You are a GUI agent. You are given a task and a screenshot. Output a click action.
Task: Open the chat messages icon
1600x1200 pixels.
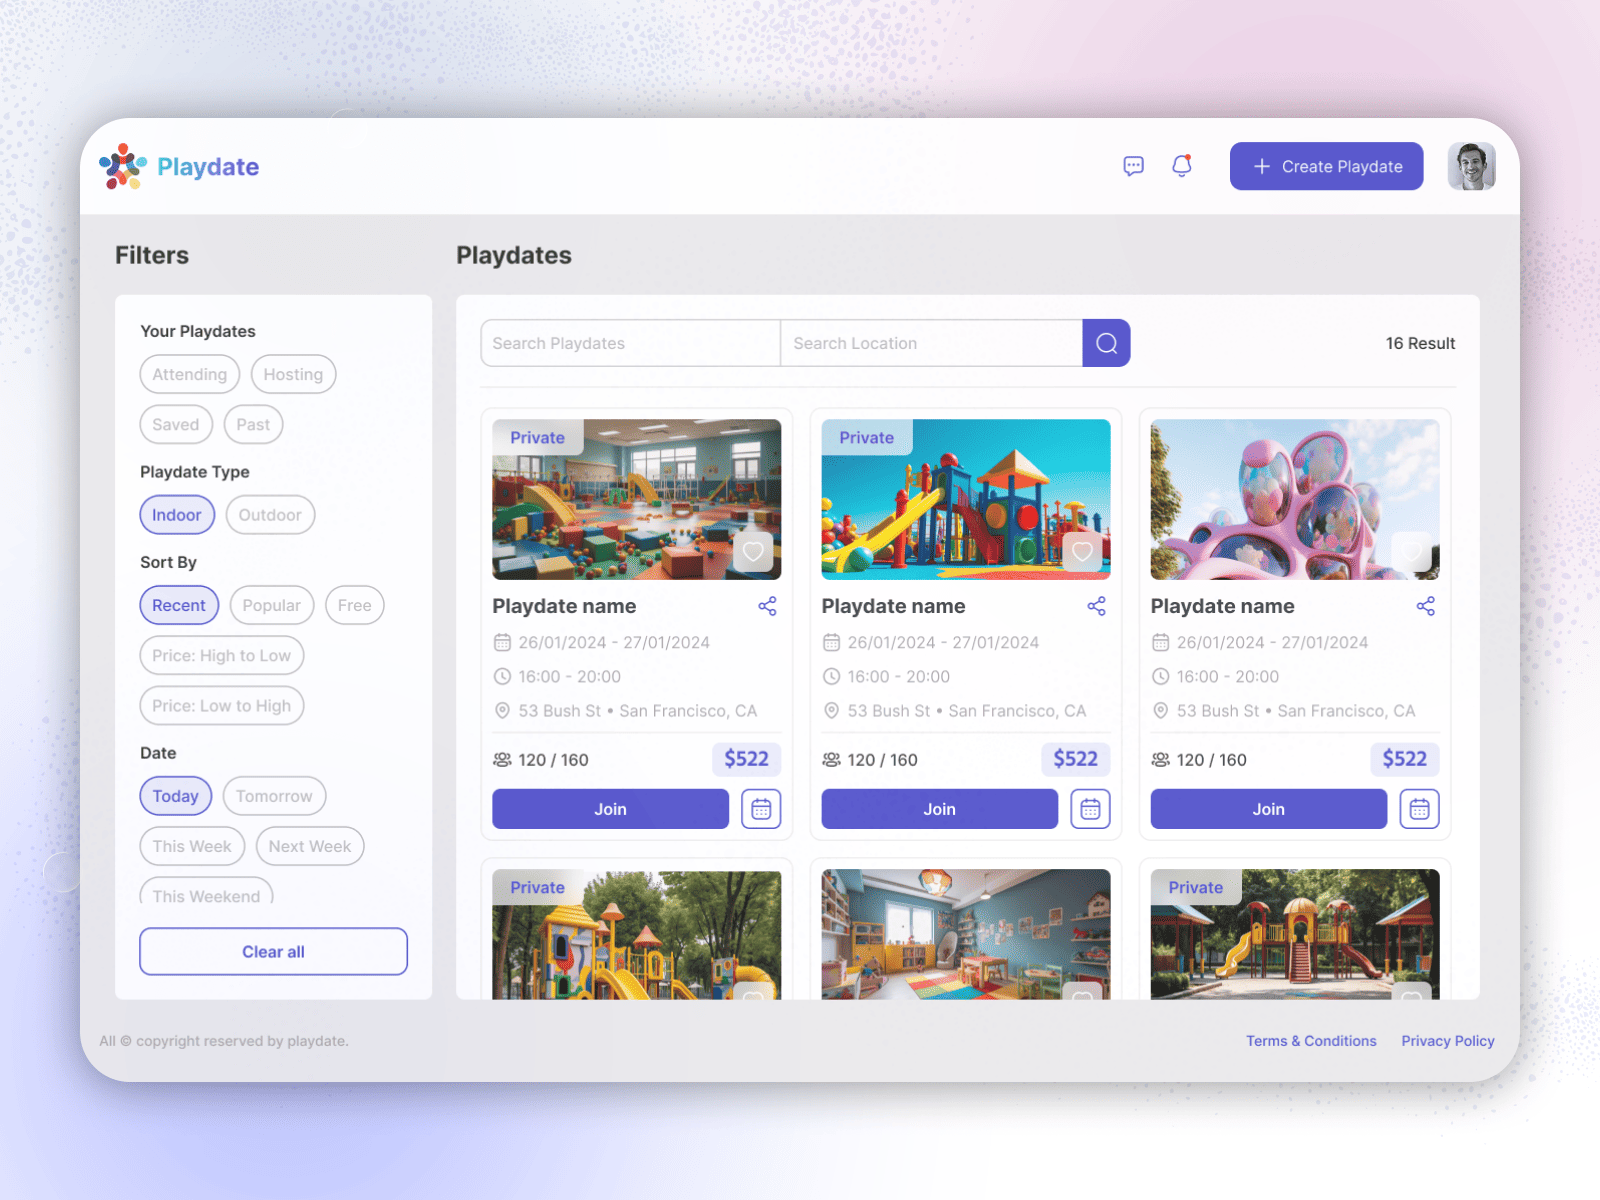(x=1133, y=166)
